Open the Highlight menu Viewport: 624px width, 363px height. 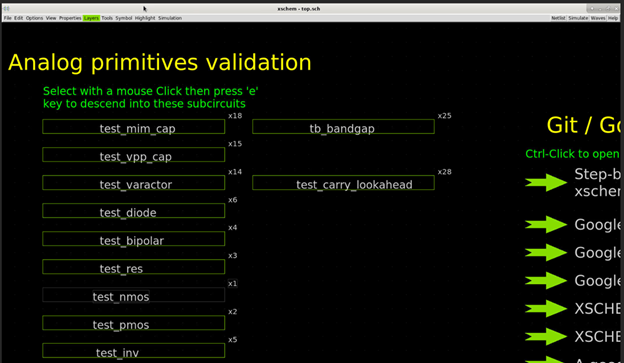click(145, 18)
